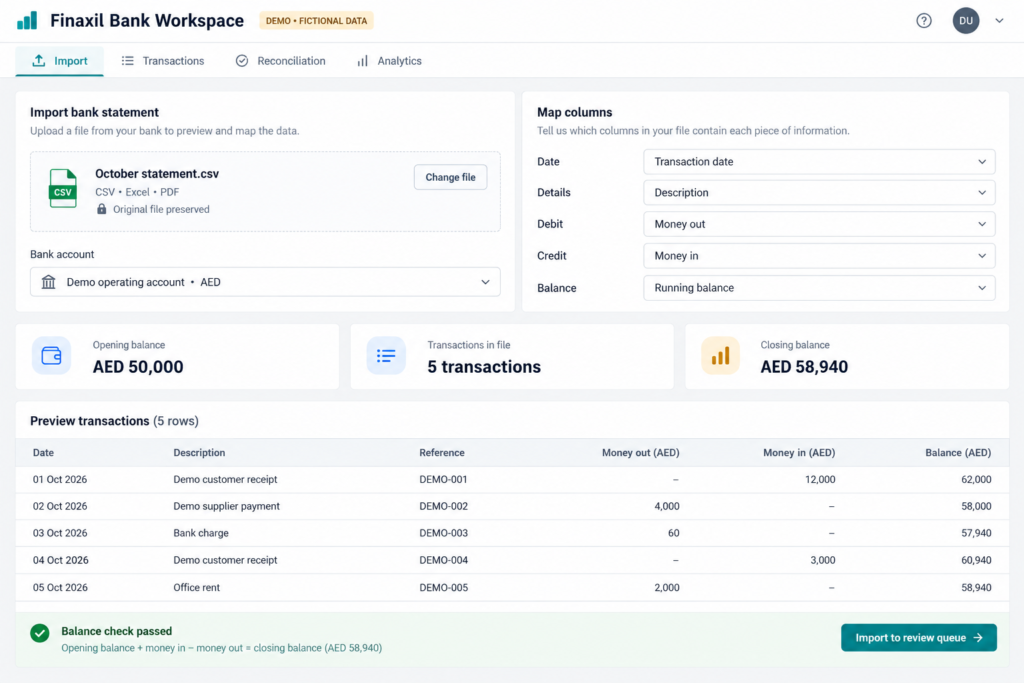Select the 04 Oct 2026 date cell

pyautogui.click(x=61, y=560)
